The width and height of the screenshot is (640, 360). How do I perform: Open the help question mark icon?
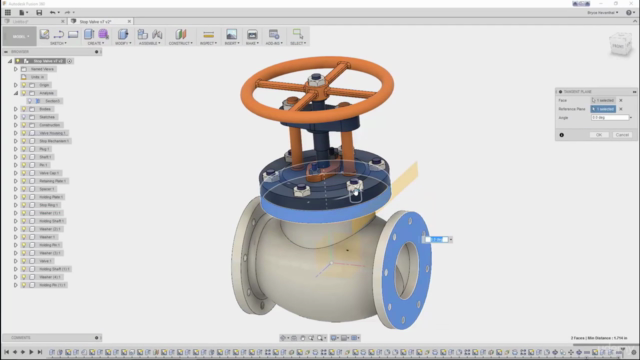coord(629,12)
